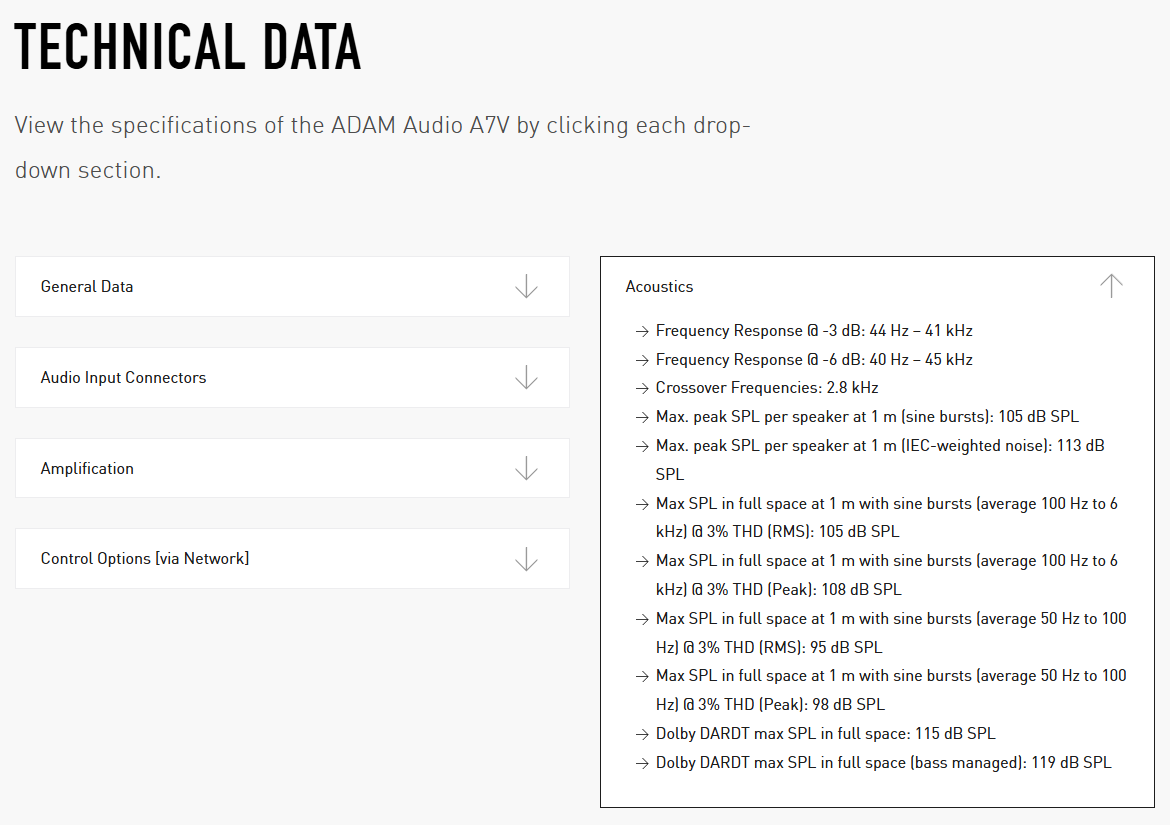The height and width of the screenshot is (825, 1170).
Task: Click the down arrow in Audio Input Connectors row
Action: coord(526,378)
